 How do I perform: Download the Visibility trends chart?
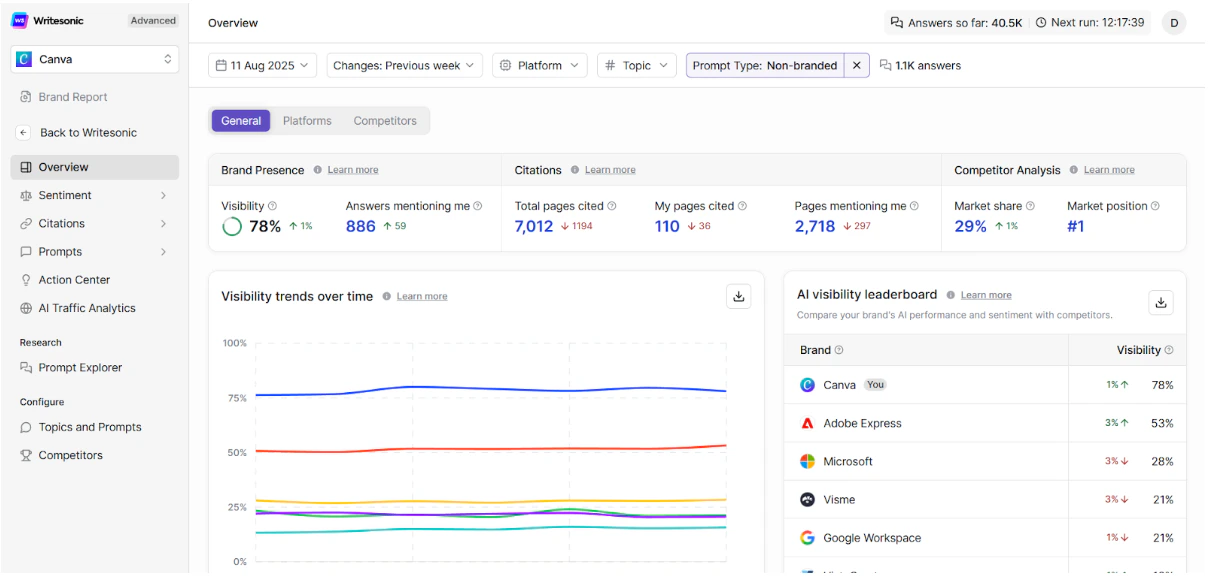tap(739, 296)
